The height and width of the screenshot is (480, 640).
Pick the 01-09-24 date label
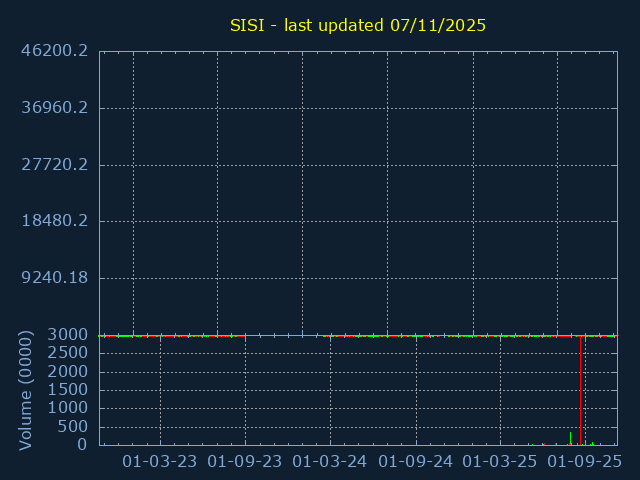click(416, 462)
